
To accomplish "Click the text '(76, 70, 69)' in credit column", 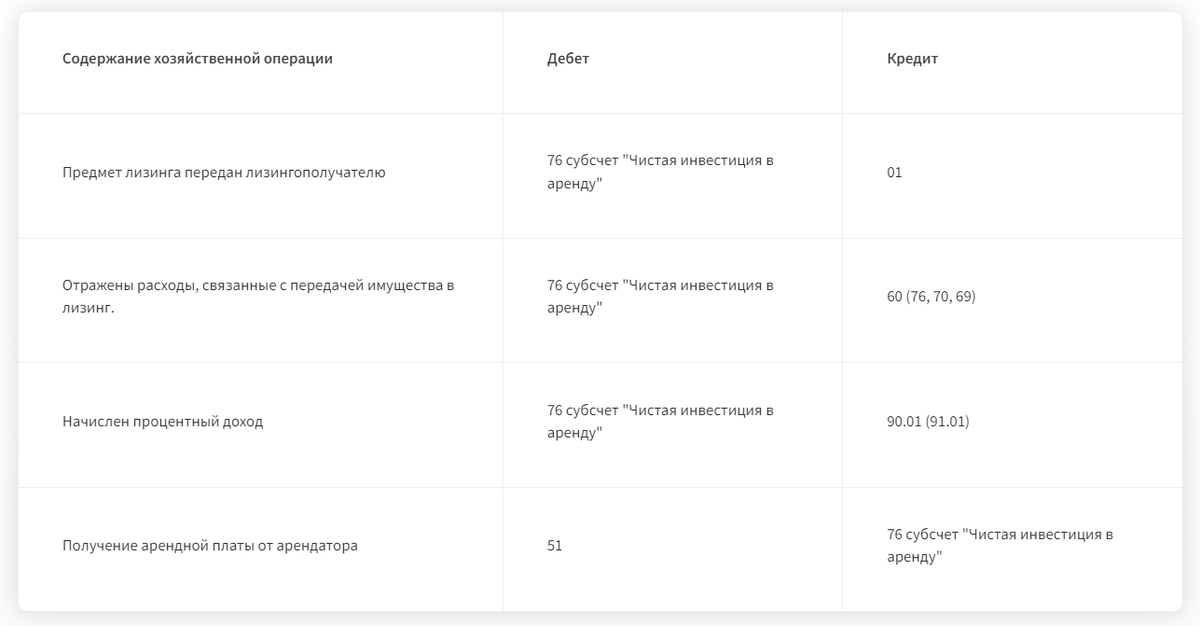I will [941, 297].
